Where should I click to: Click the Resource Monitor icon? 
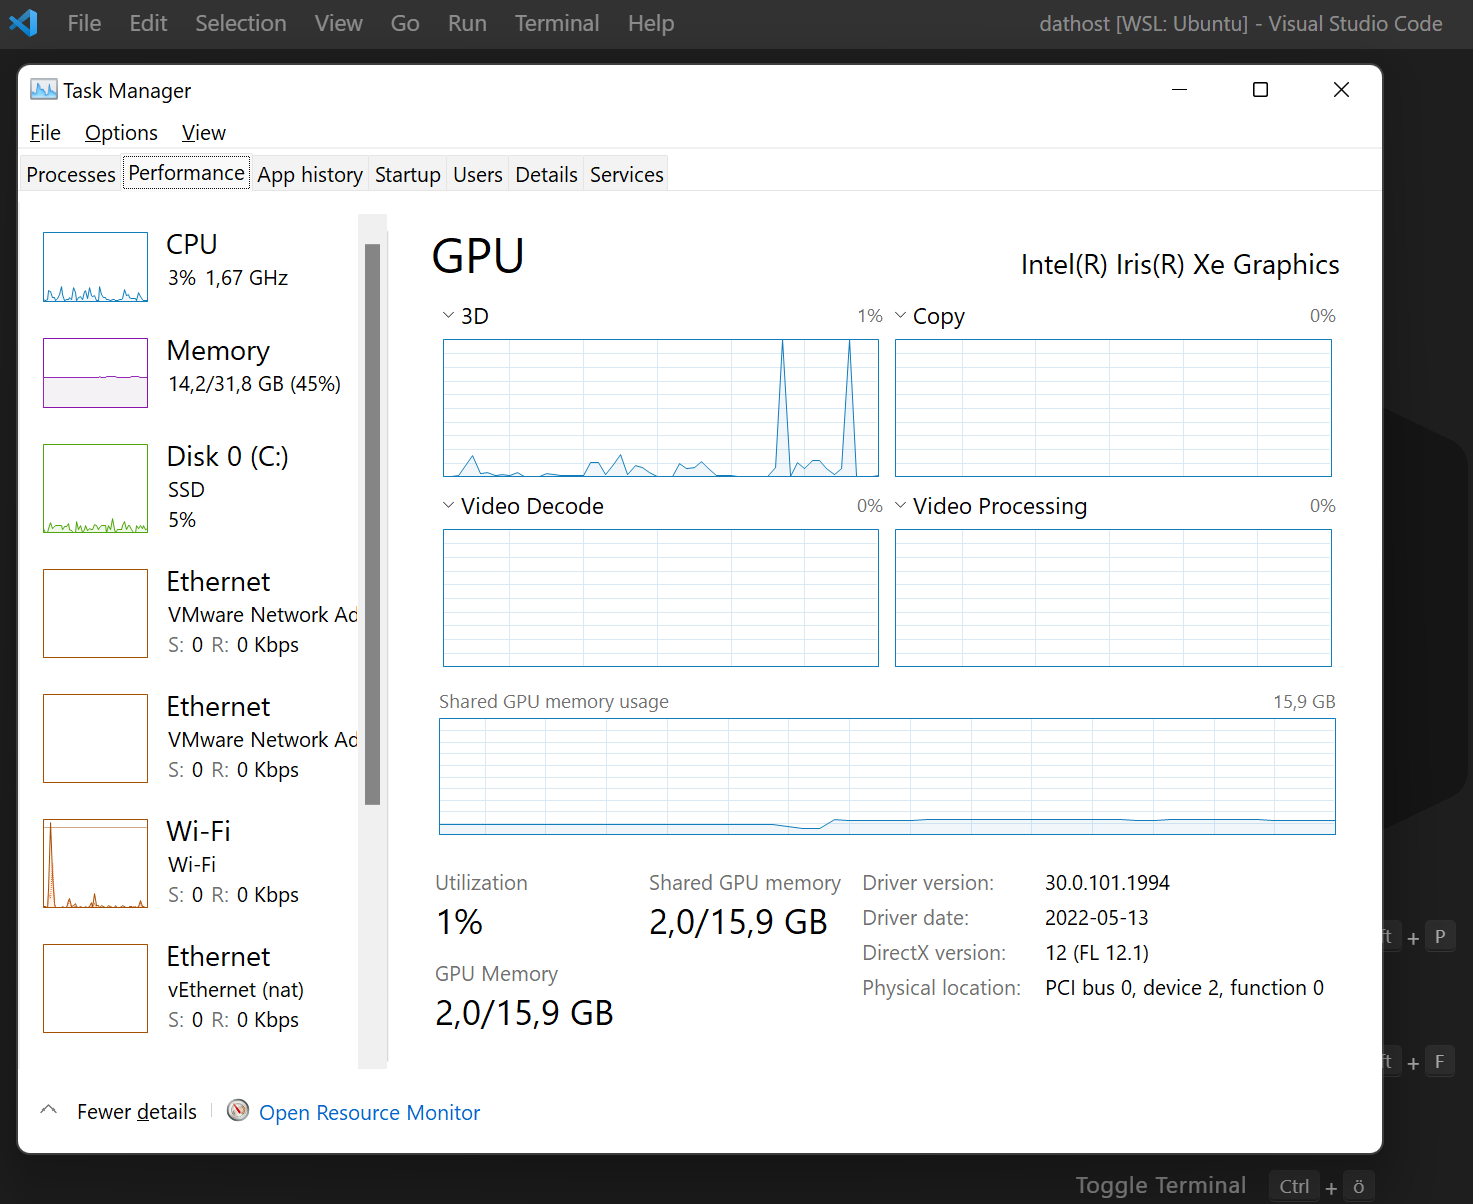[238, 1110]
